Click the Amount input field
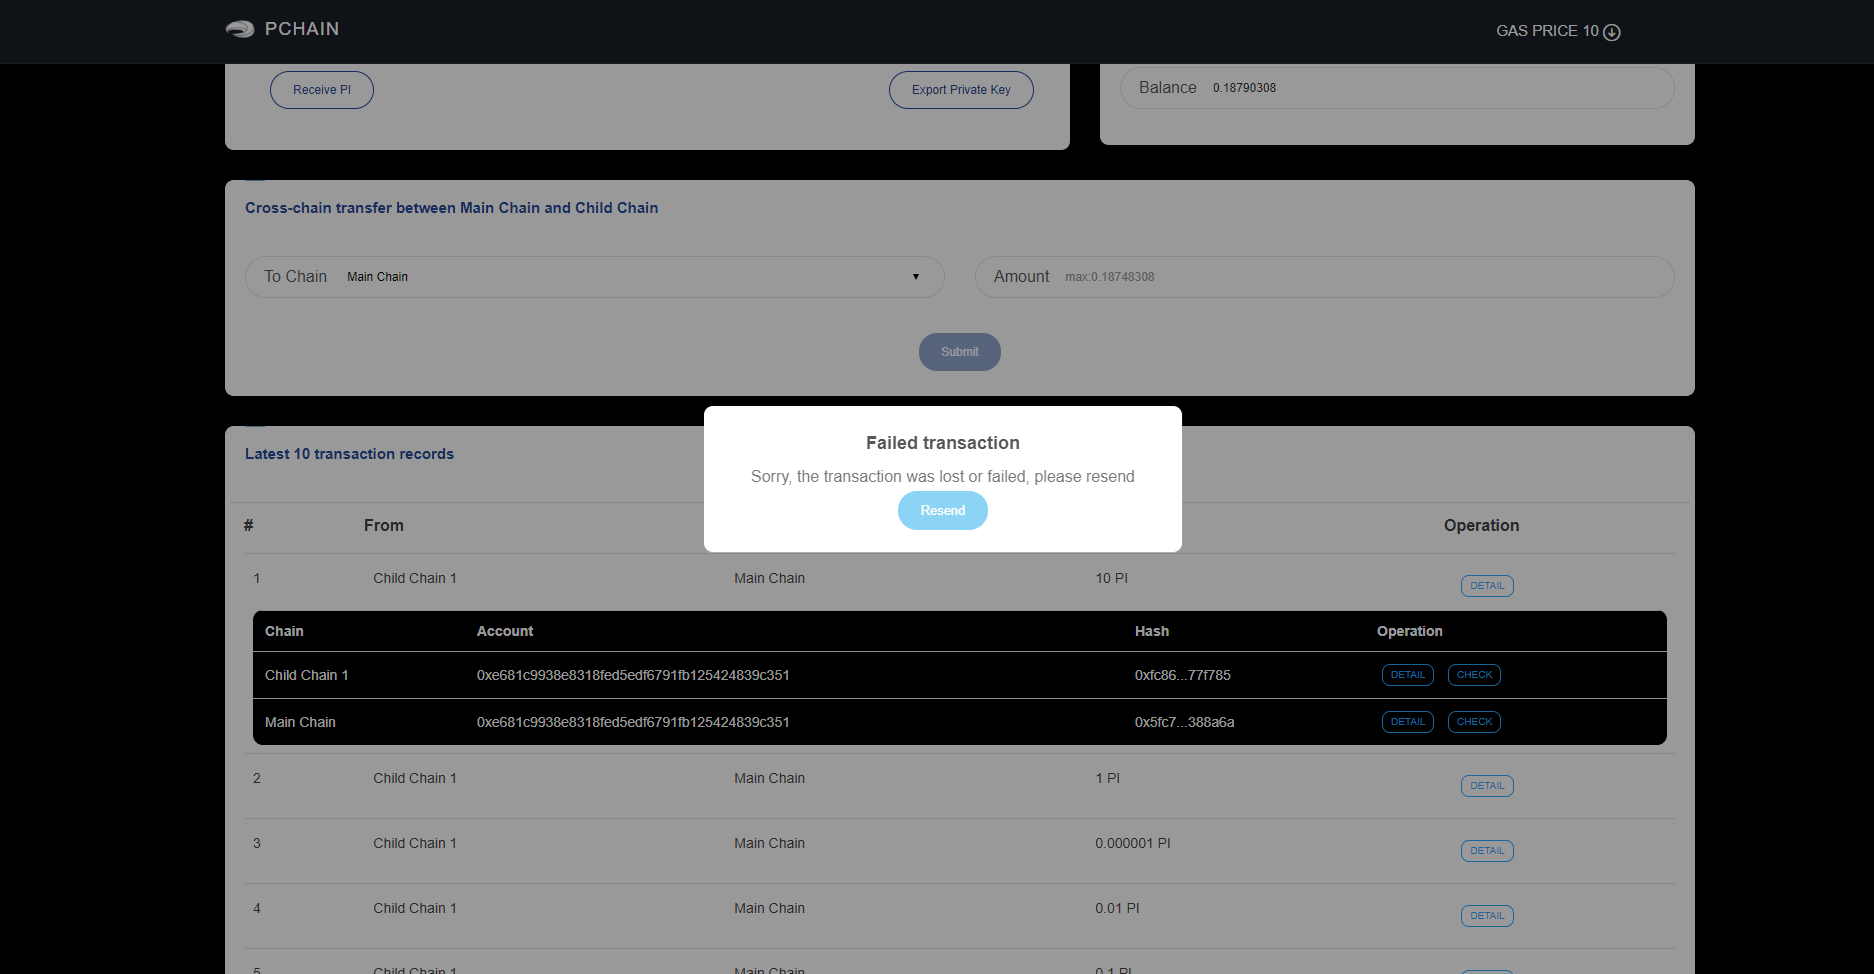 [x=1360, y=277]
